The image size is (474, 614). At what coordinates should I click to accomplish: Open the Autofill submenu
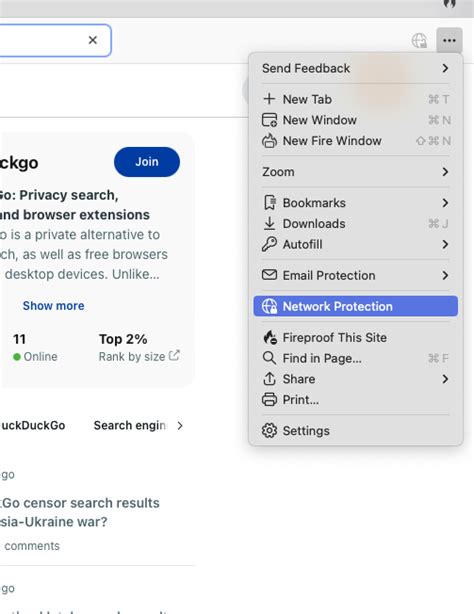point(355,244)
